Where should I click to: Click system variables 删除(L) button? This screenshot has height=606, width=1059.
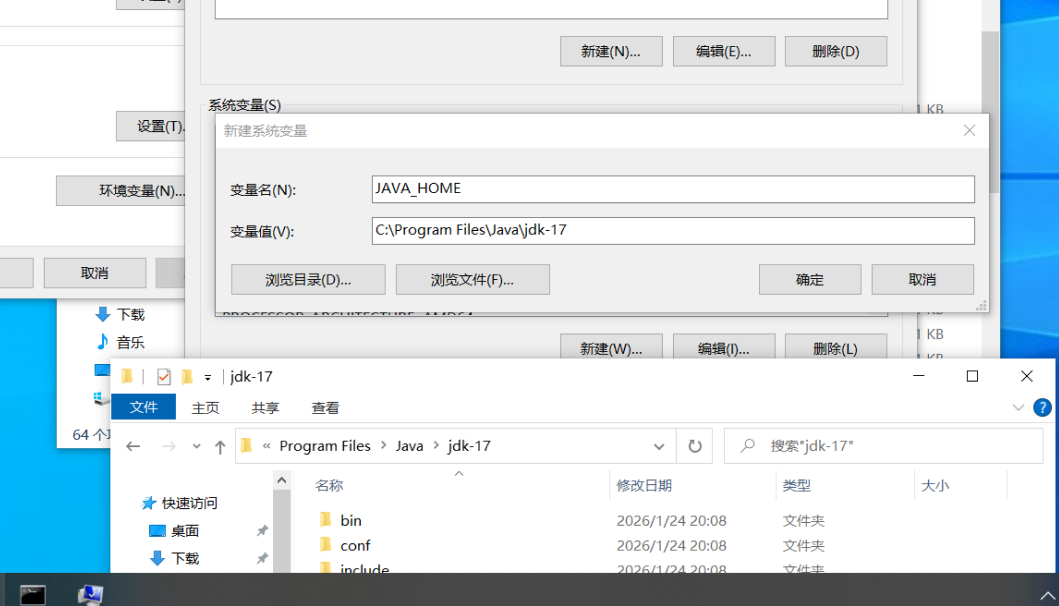point(836,349)
